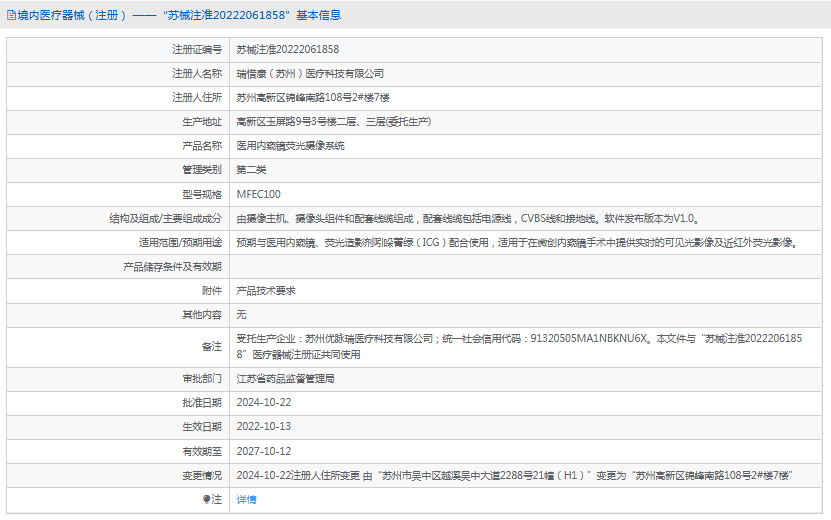Select the page title 境内医疗器械（注册）基本信息
This screenshot has height=520, width=831.
pos(179,15)
